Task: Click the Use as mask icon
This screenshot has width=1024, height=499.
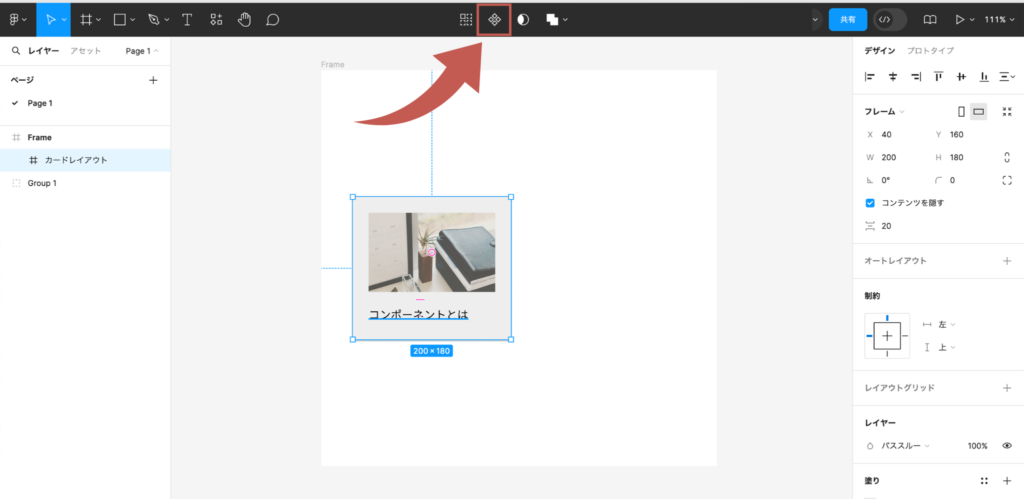Action: pyautogui.click(x=523, y=20)
